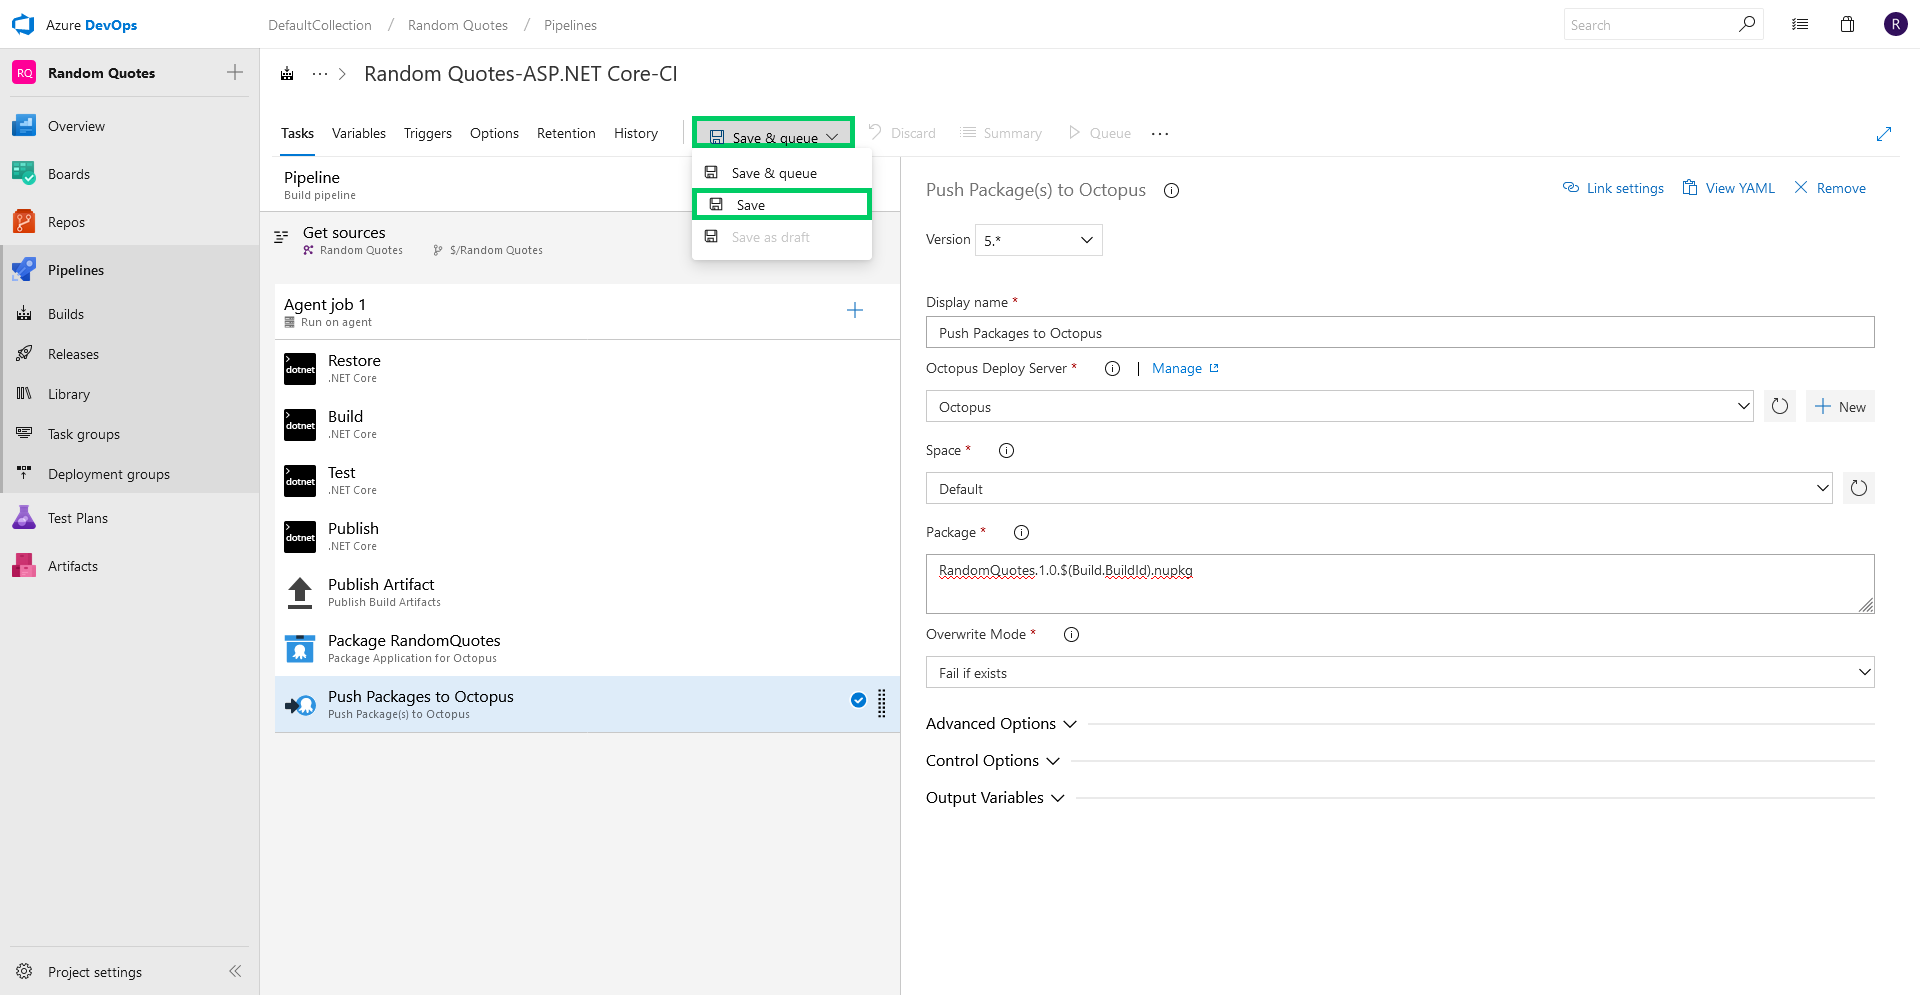Click the Push Packages to Octopus drag handle
The width and height of the screenshot is (1920, 995).
882,703
